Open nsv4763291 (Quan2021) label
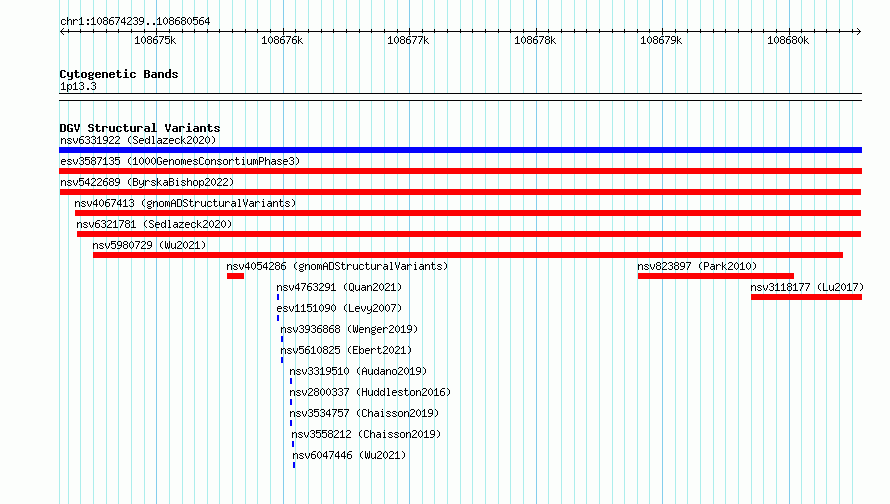Viewport: 890px width, 504px height. click(339, 287)
